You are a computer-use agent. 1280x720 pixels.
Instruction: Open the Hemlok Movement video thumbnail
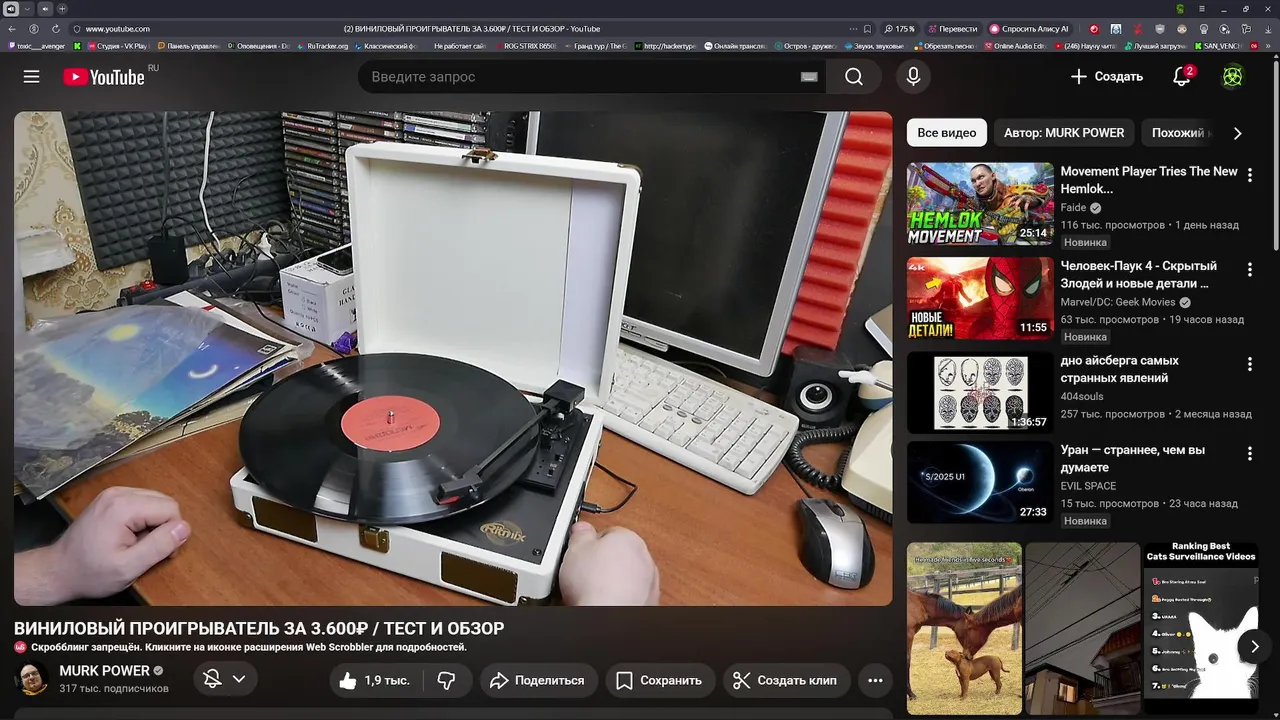coord(980,204)
